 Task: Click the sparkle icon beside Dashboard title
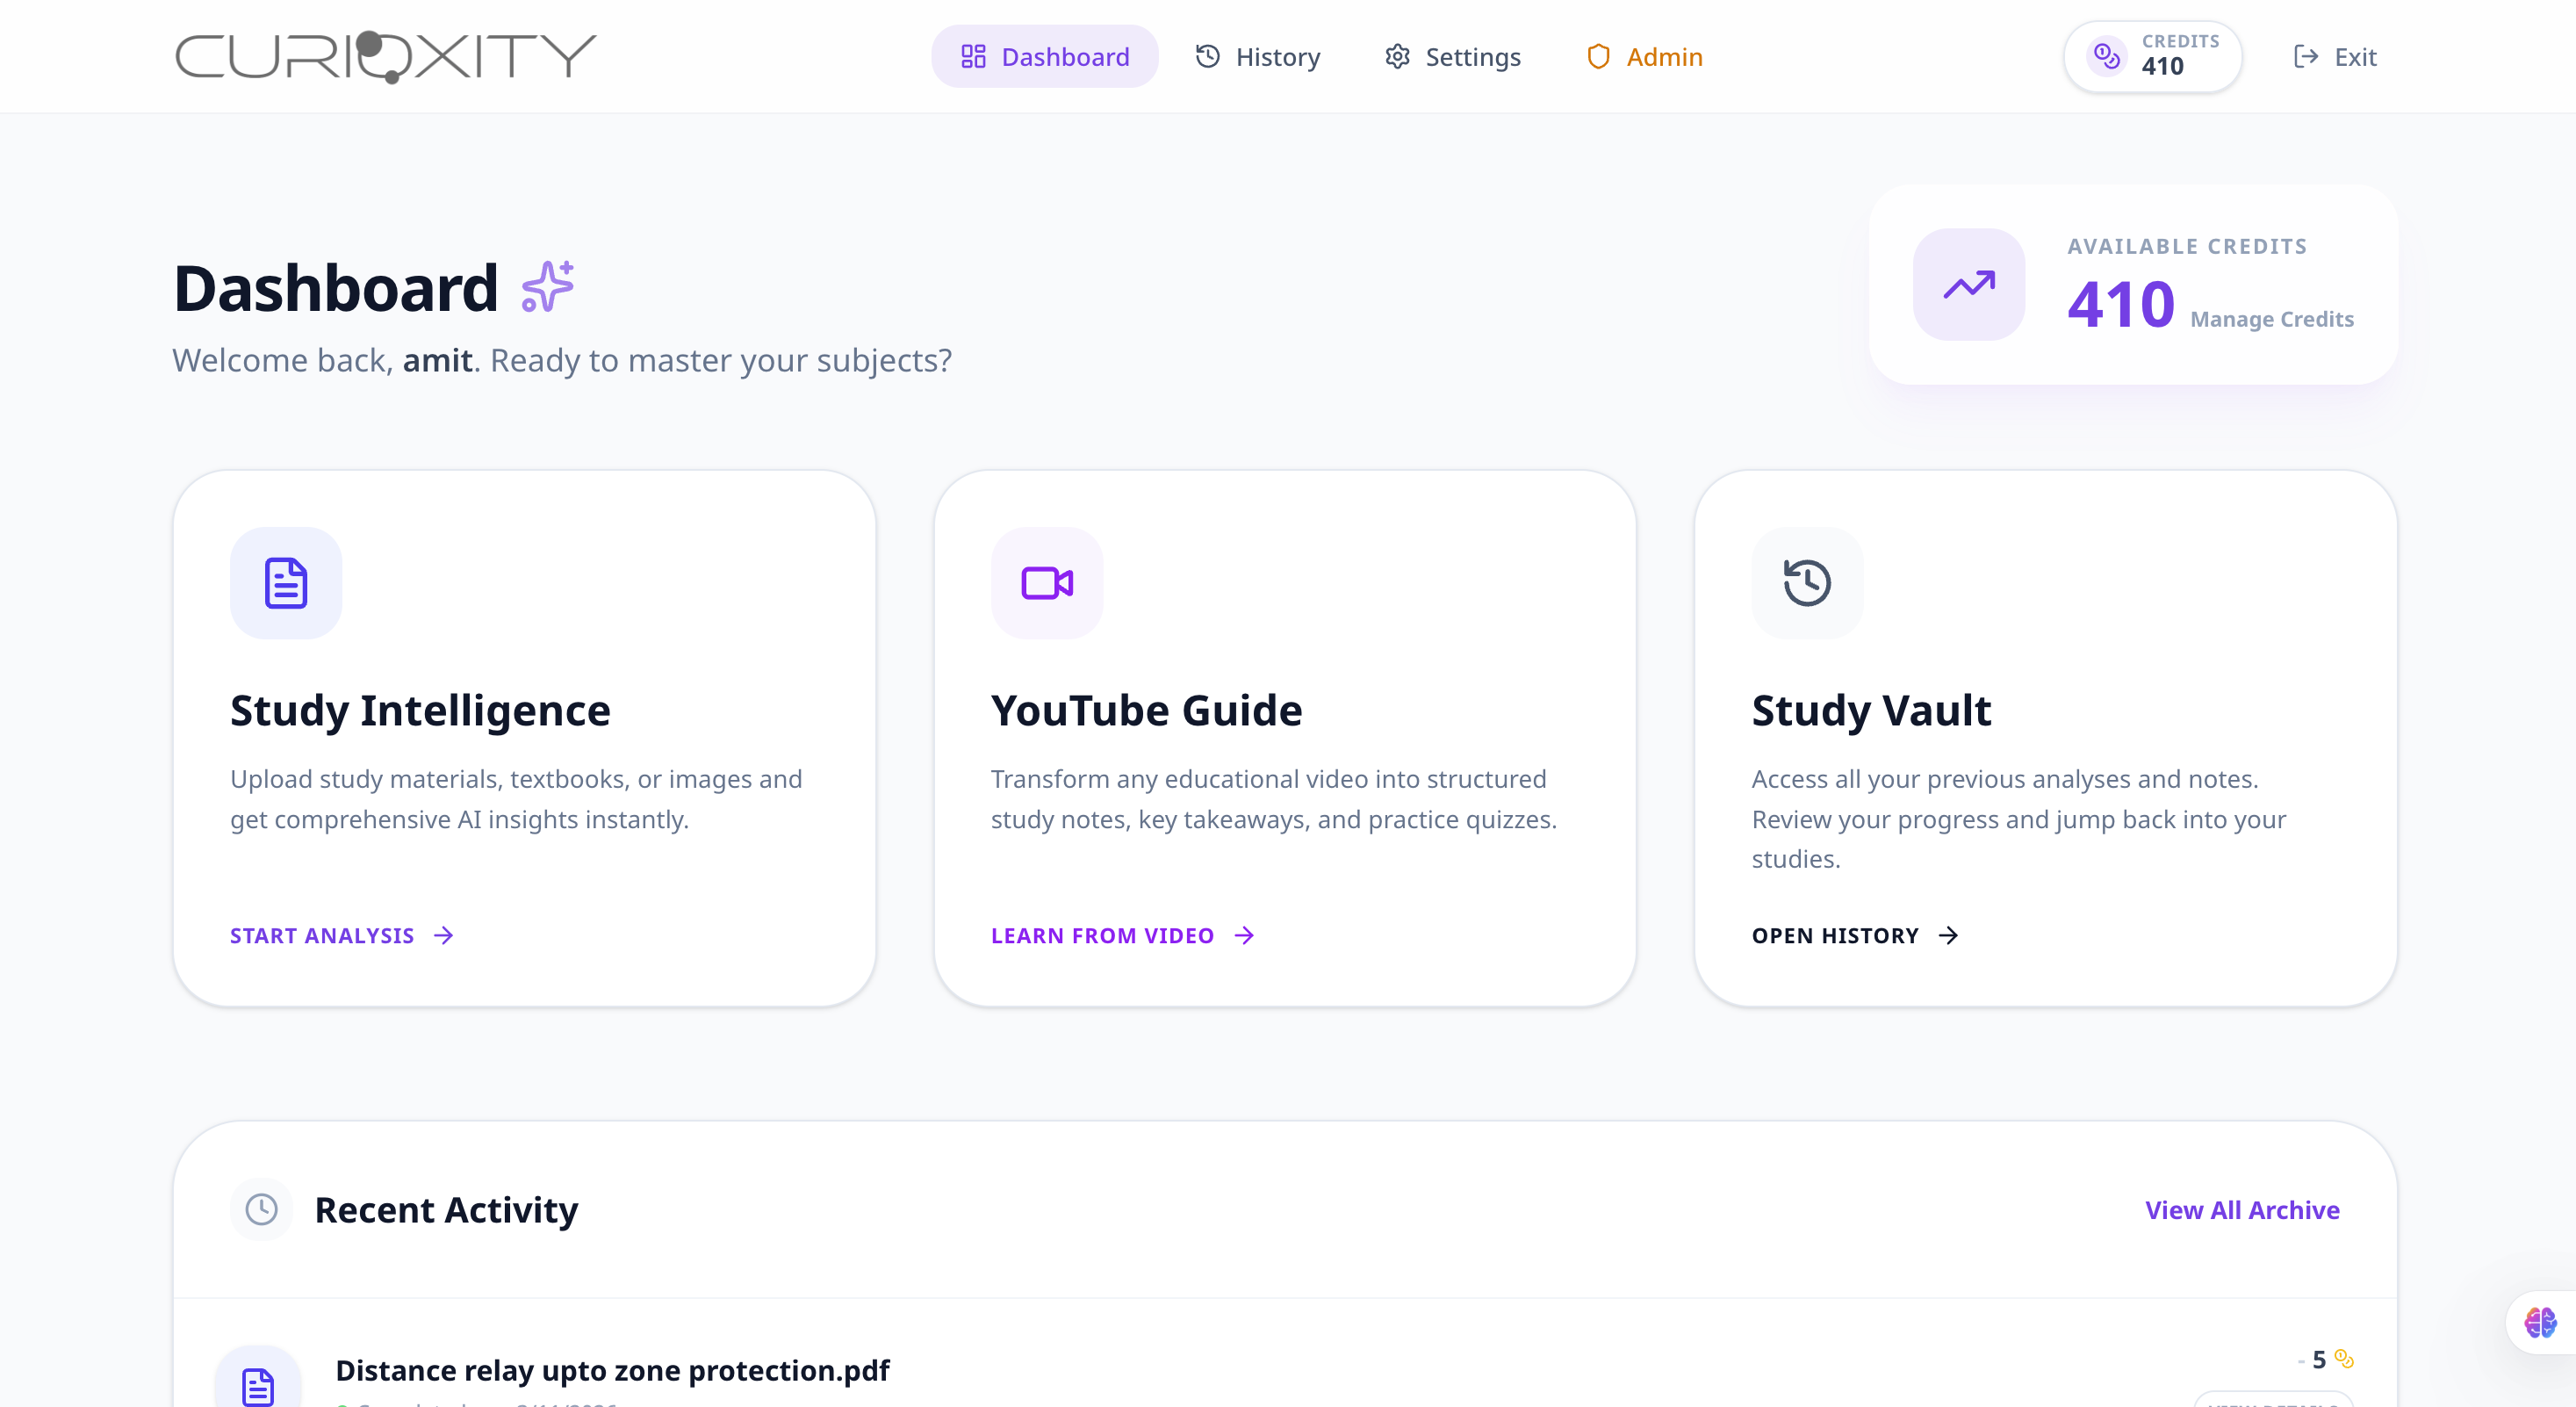click(x=548, y=287)
